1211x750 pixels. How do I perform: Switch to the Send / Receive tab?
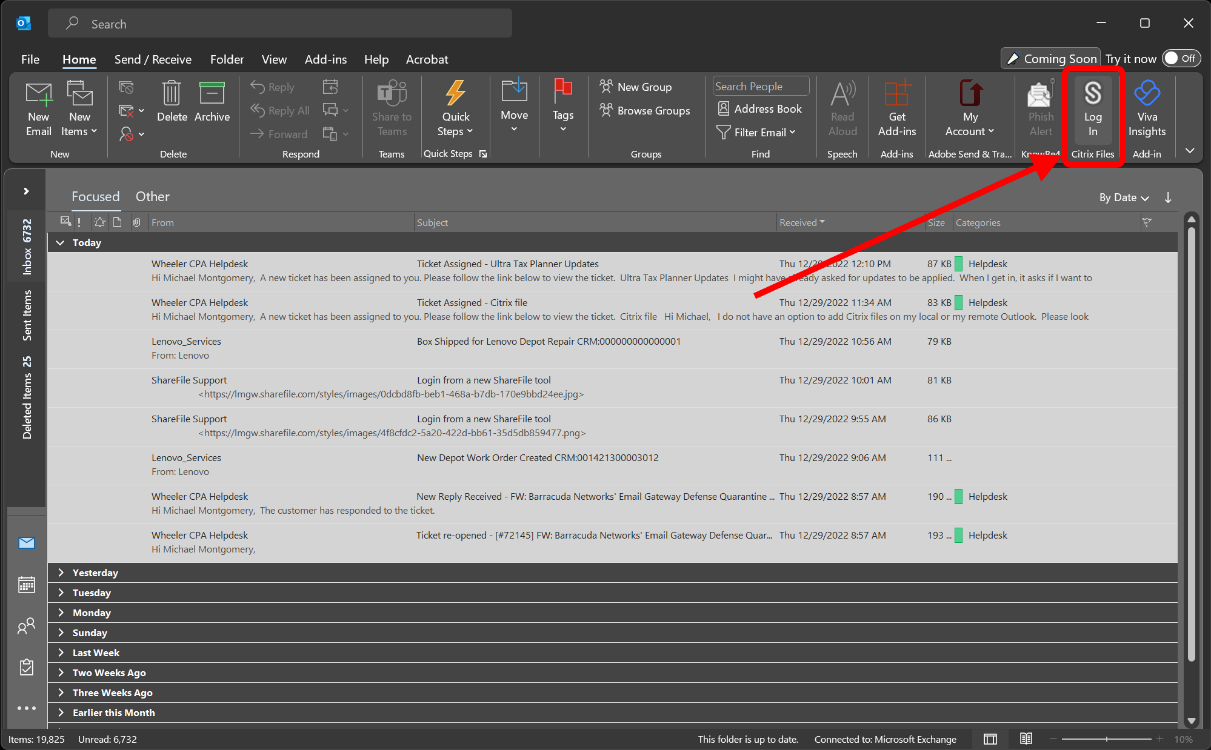click(x=152, y=59)
